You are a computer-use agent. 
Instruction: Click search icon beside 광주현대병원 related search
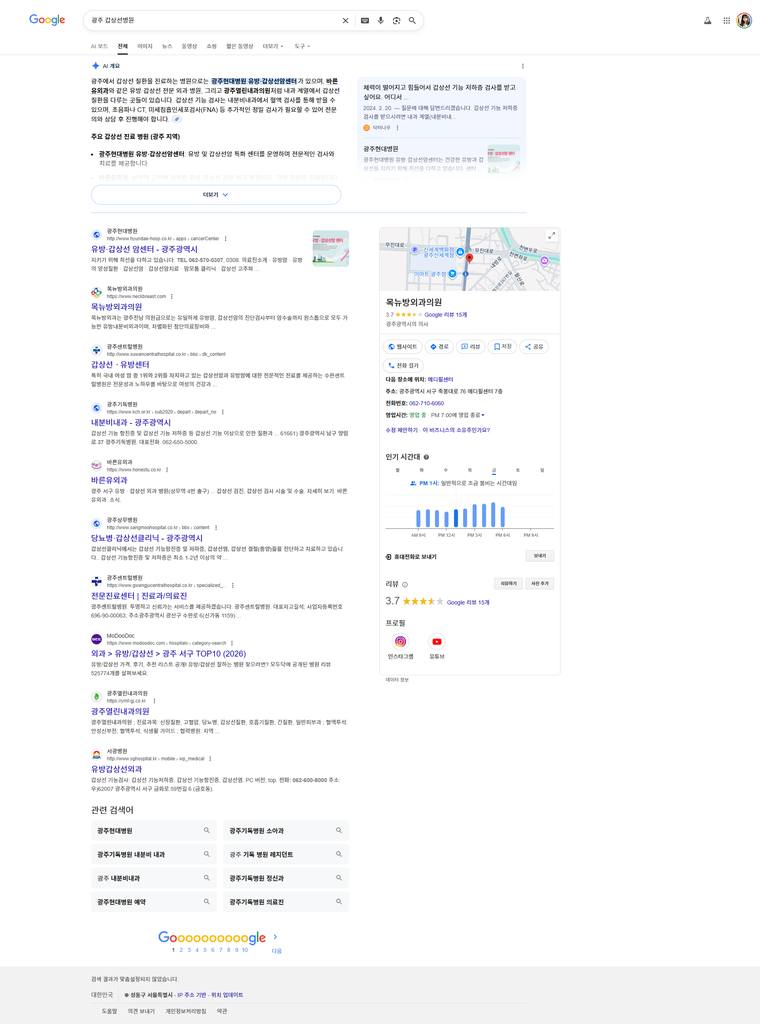(206, 831)
